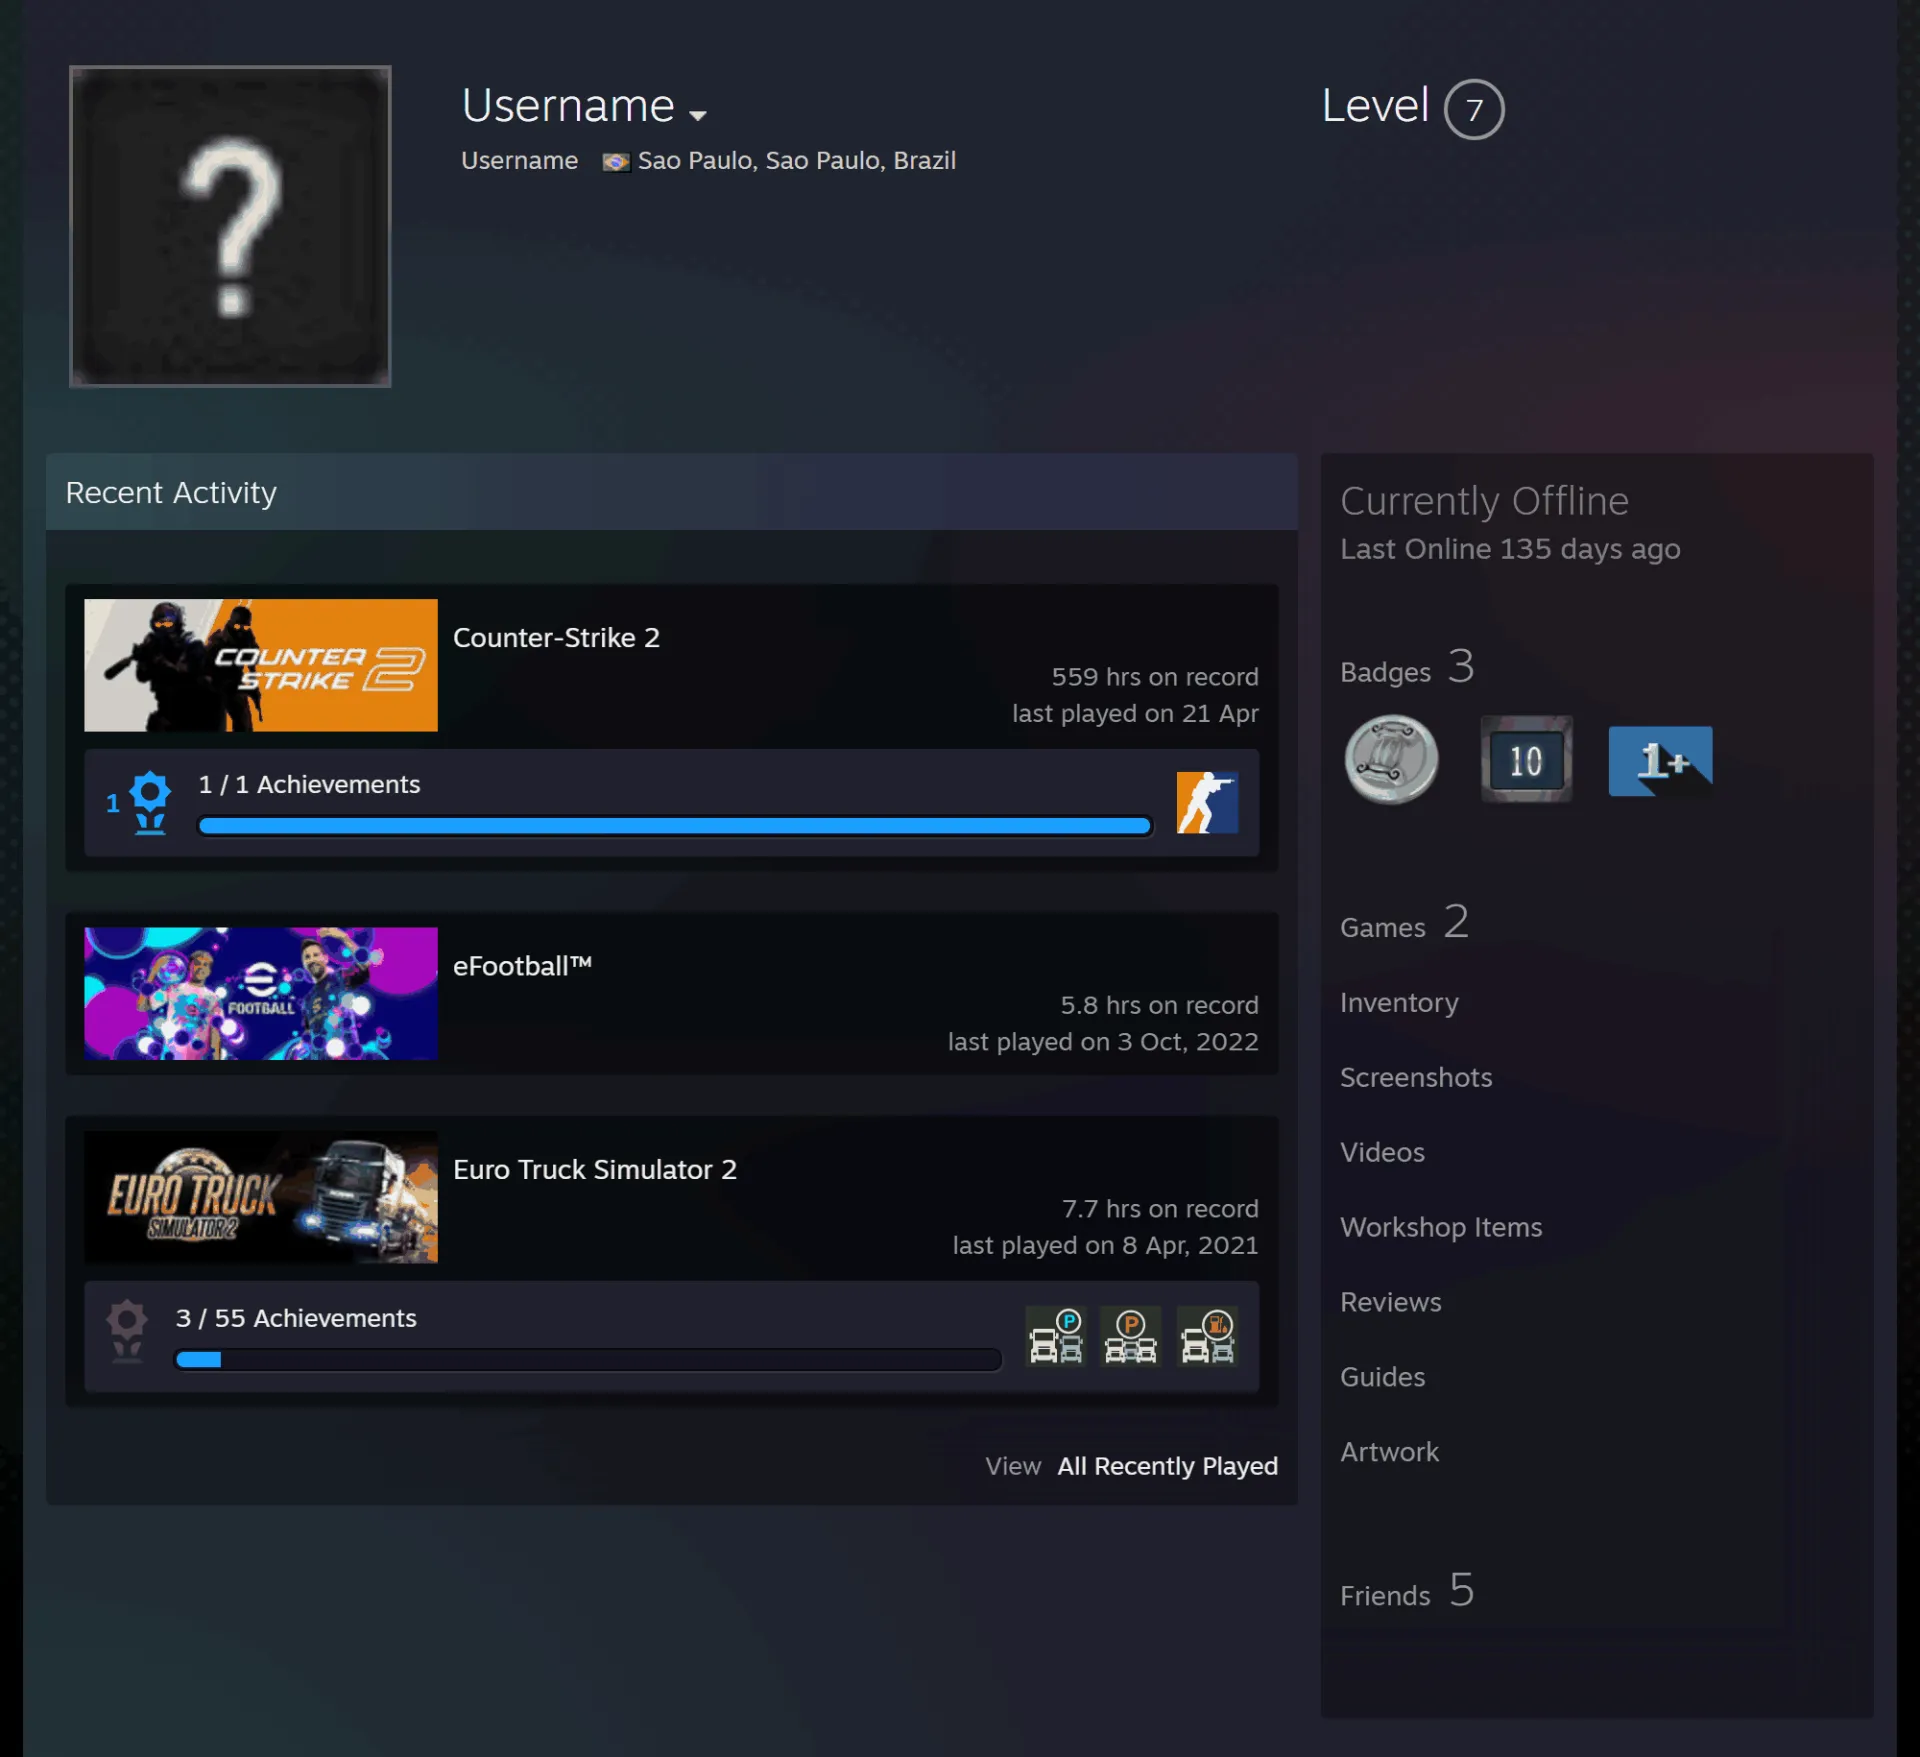This screenshot has width=1920, height=1757.
Task: Click the blue 1+ game collector badge
Action: point(1661,761)
